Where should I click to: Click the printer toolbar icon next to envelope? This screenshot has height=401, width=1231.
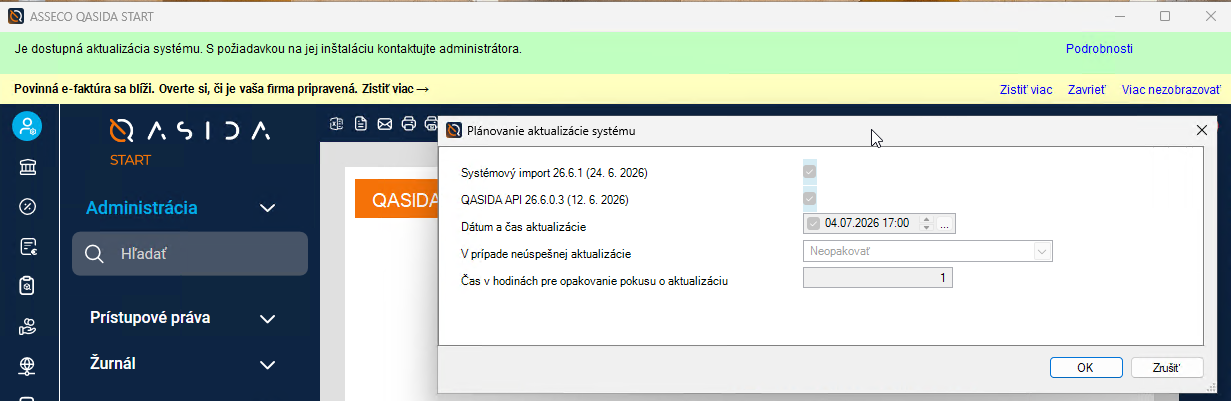click(409, 124)
